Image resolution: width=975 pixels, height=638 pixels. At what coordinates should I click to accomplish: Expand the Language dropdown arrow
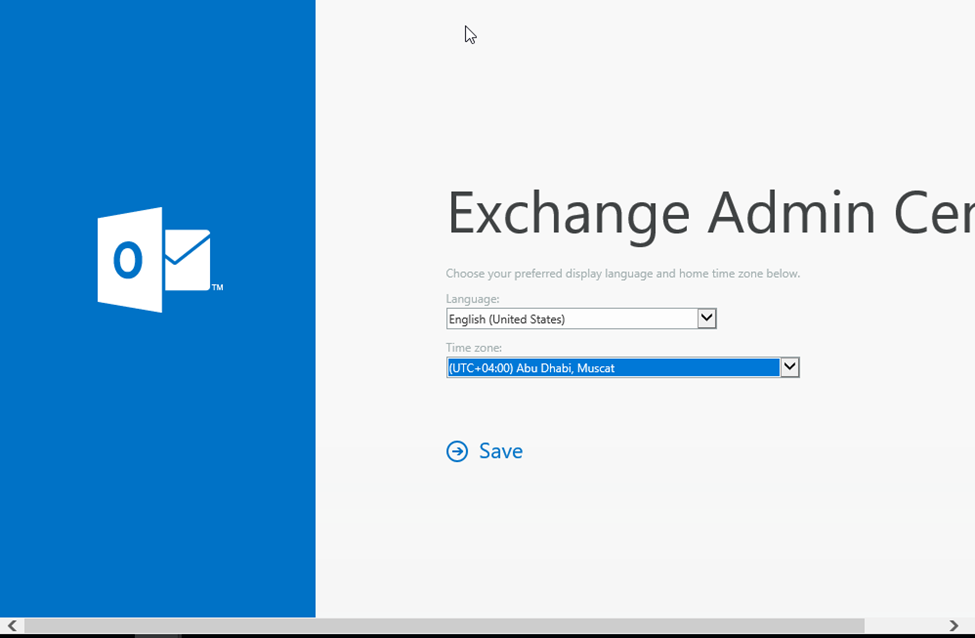pos(706,319)
